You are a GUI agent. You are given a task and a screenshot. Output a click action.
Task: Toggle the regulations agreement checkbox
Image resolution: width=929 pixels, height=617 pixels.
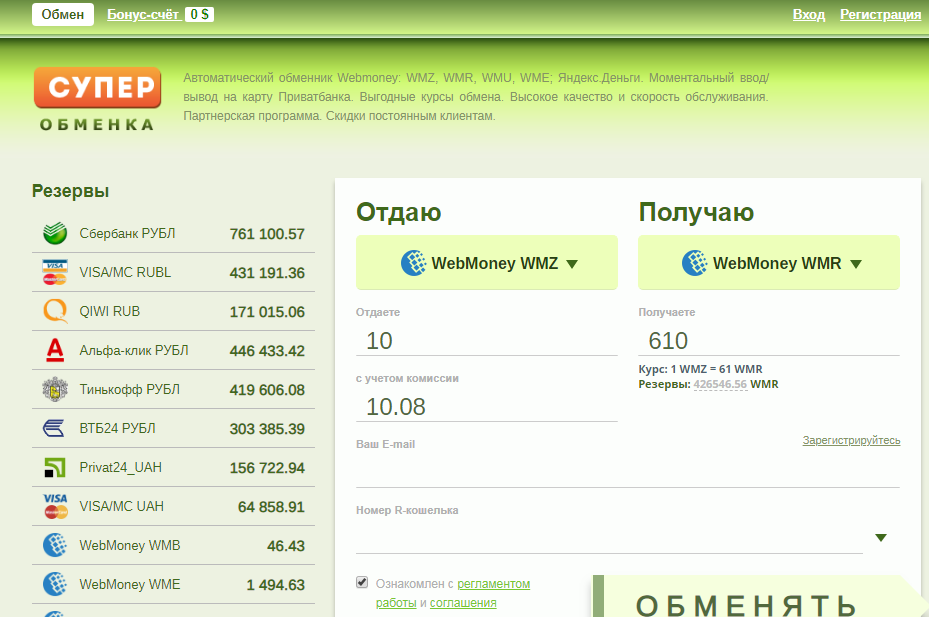coord(362,583)
